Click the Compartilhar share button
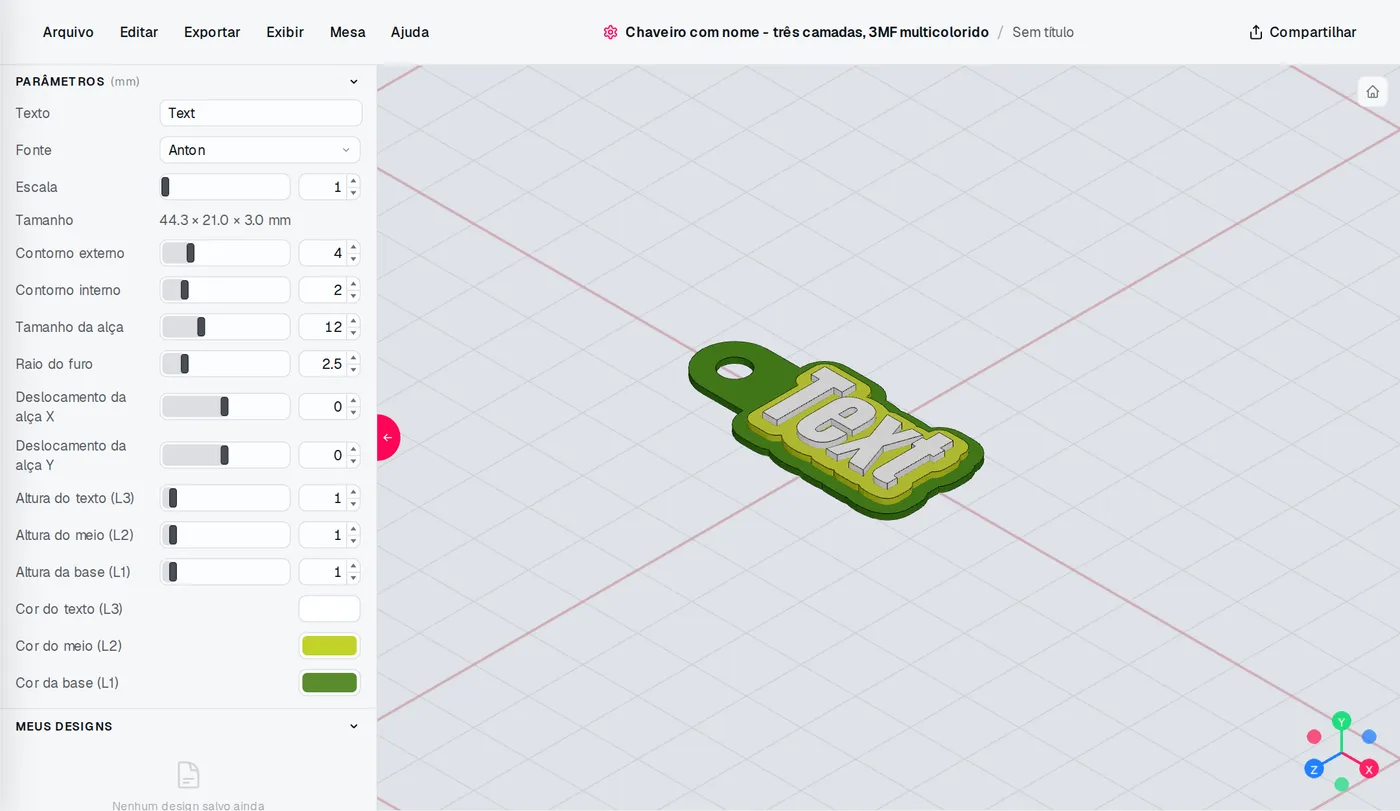Viewport: 1400px width, 811px height. coord(1303,32)
